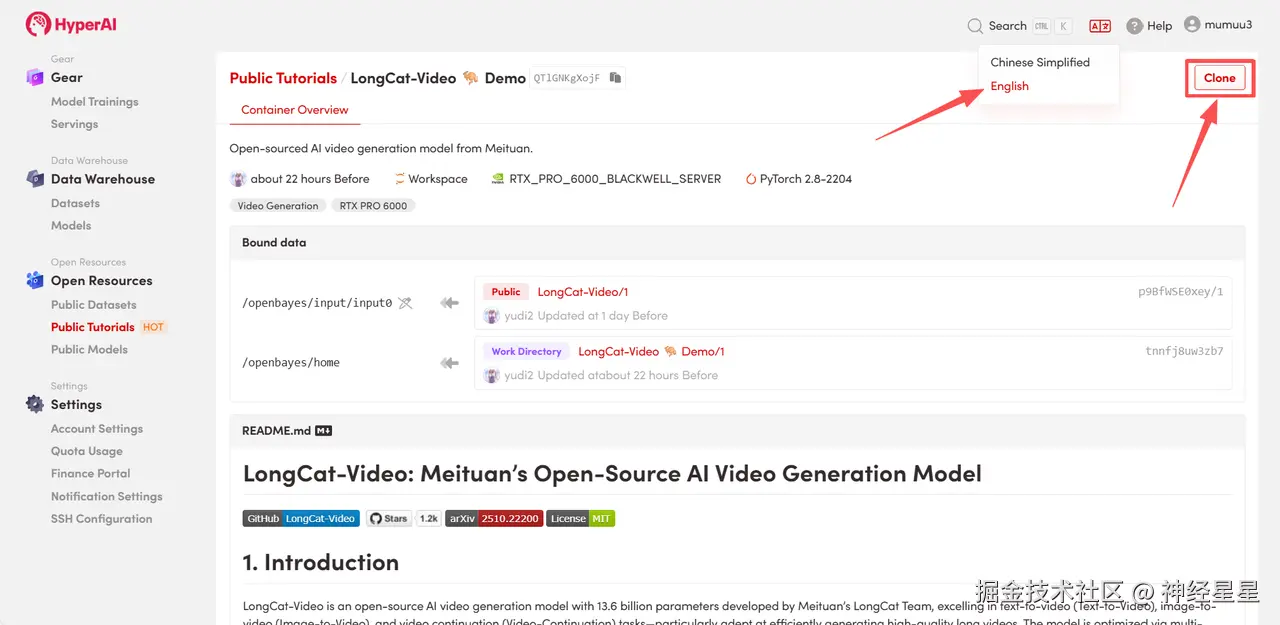Click the tnnfj8uw3zb7 identifier text

[x=1185, y=352]
